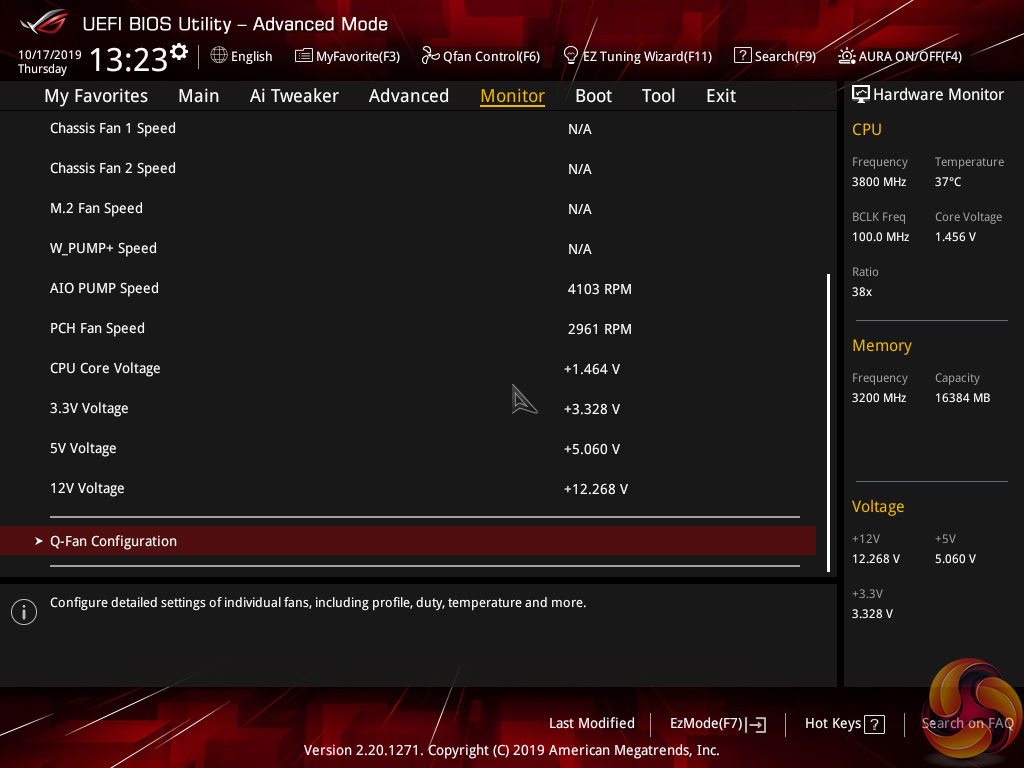
Task: Click the date 10/17/2019 Thursday
Action: click(x=49, y=61)
